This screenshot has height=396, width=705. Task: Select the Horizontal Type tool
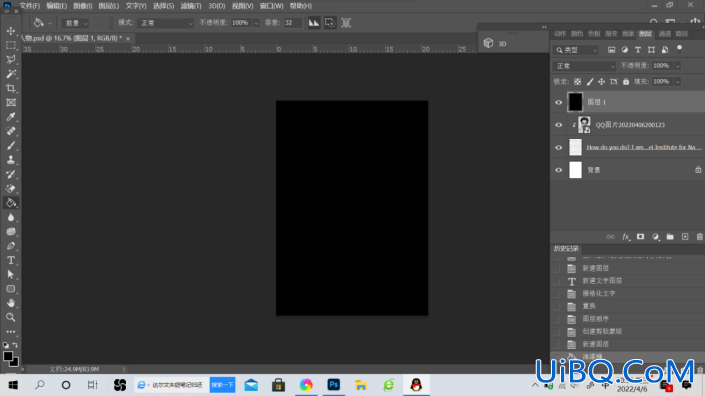pos(11,260)
